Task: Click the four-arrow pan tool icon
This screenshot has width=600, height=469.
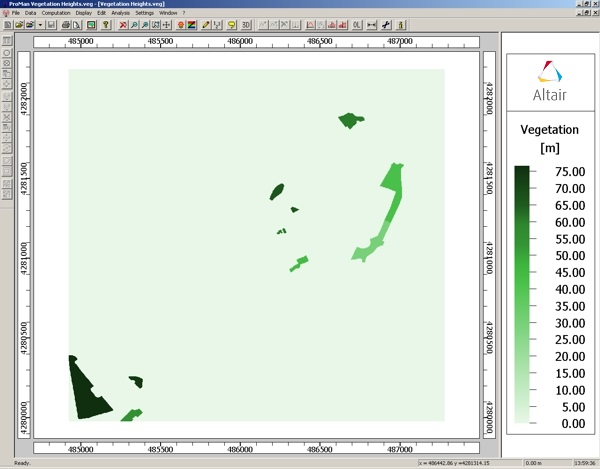Action: tap(166, 24)
